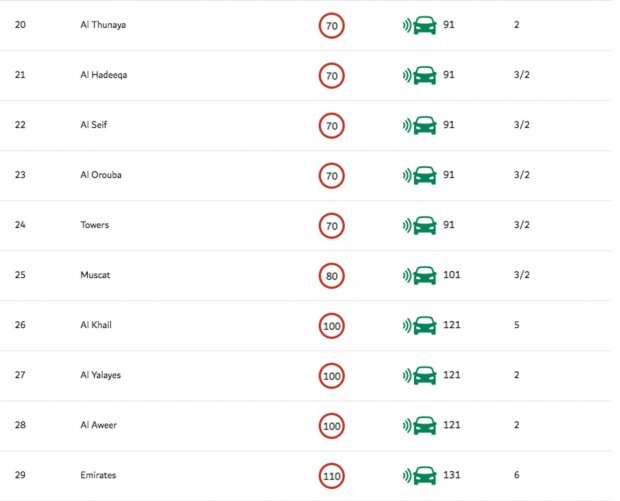Click the 70 speed limit sign for Al Seif
The image size is (620, 501).
[331, 125]
